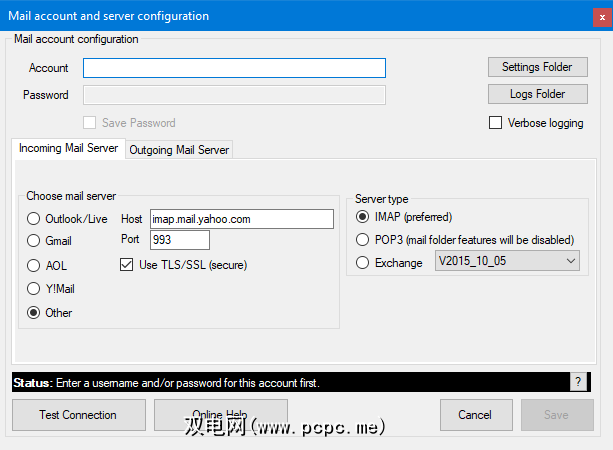Click the Save button
The height and width of the screenshot is (450, 613).
point(557,415)
